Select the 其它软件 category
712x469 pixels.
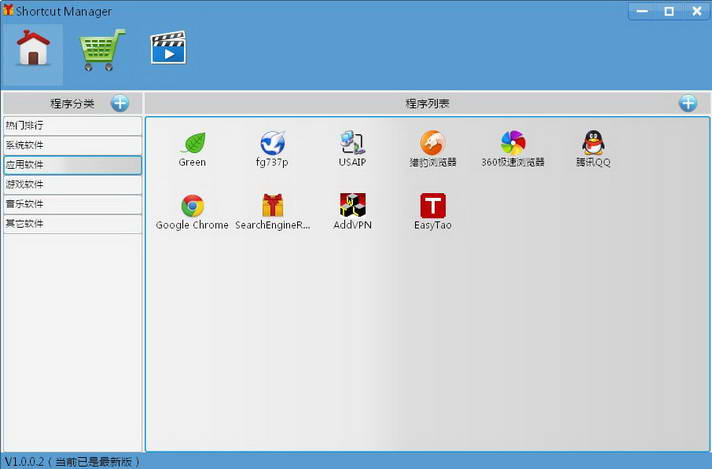click(x=73, y=223)
